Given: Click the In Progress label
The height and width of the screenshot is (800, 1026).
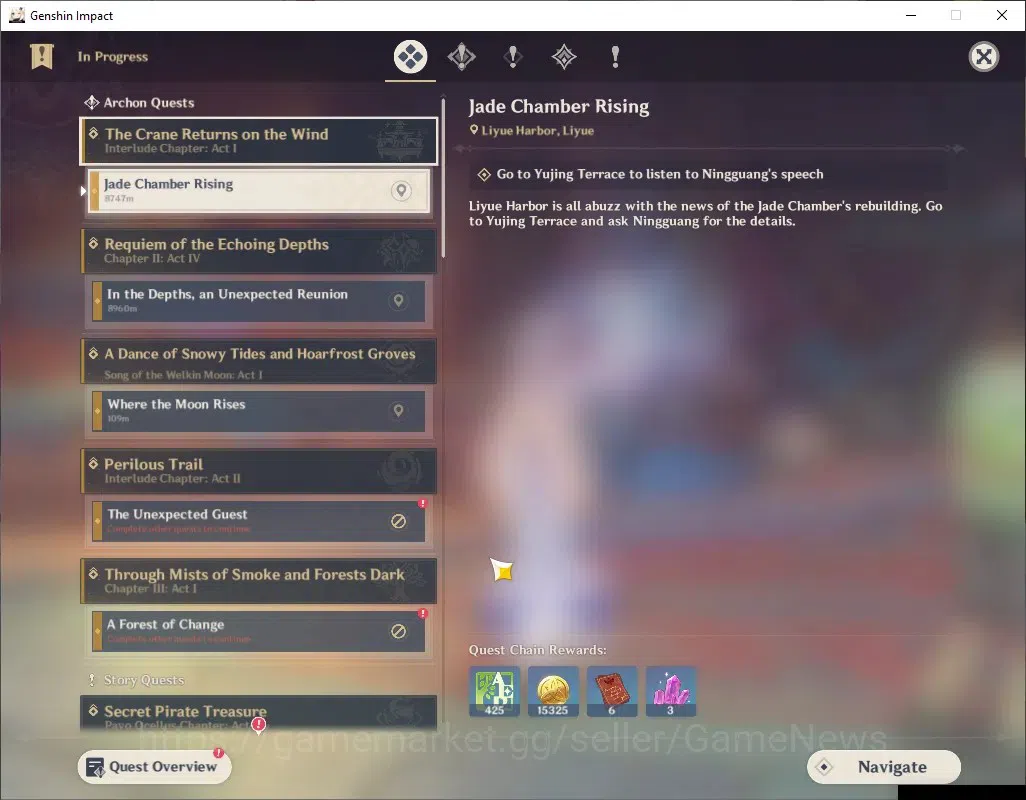Looking at the screenshot, I should [x=113, y=56].
